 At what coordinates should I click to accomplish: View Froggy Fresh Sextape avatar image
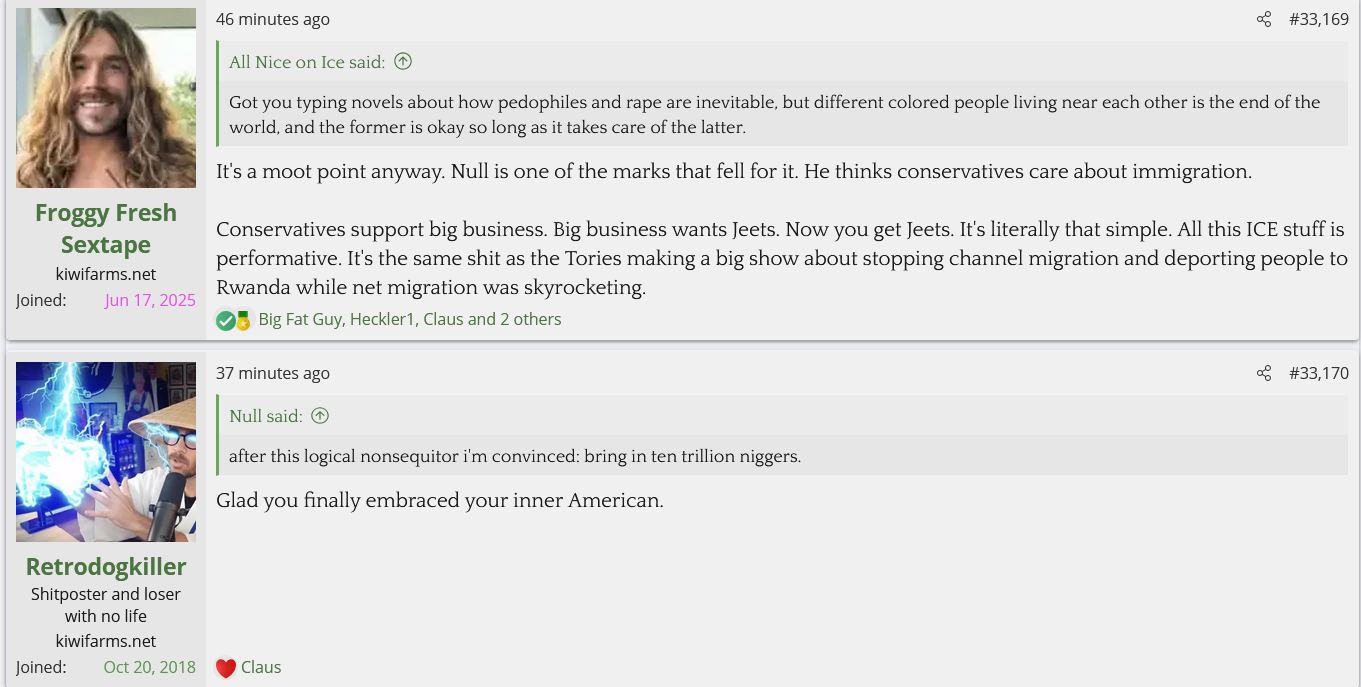106,98
